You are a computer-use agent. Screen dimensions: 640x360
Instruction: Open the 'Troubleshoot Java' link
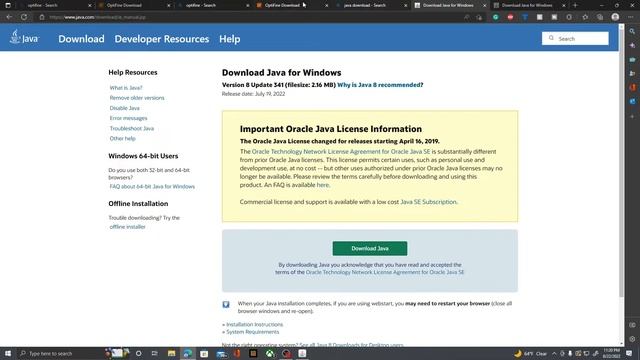pyautogui.click(x=131, y=128)
